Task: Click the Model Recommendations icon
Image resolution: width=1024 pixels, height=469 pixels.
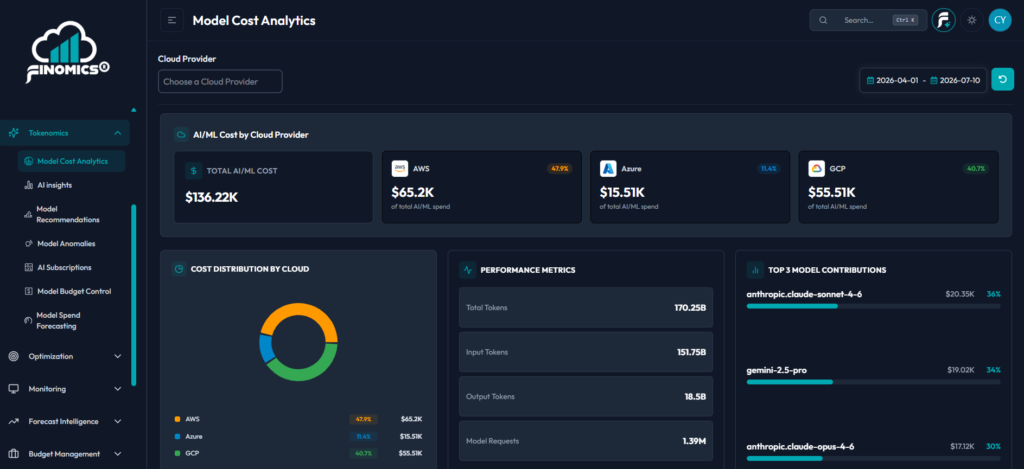Action: tap(29, 214)
